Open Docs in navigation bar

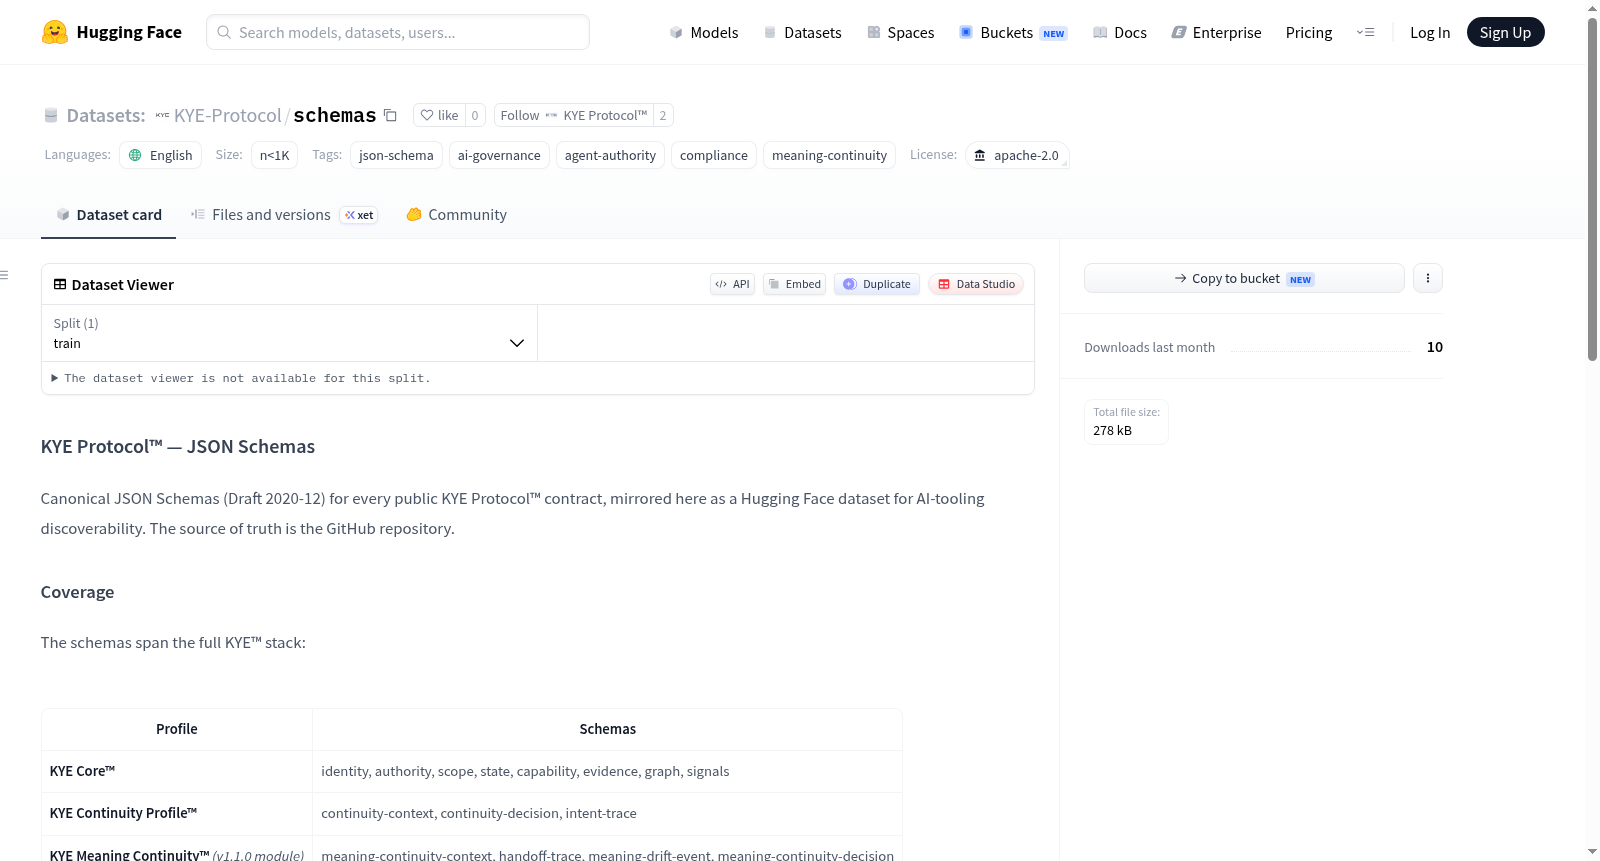point(1119,32)
